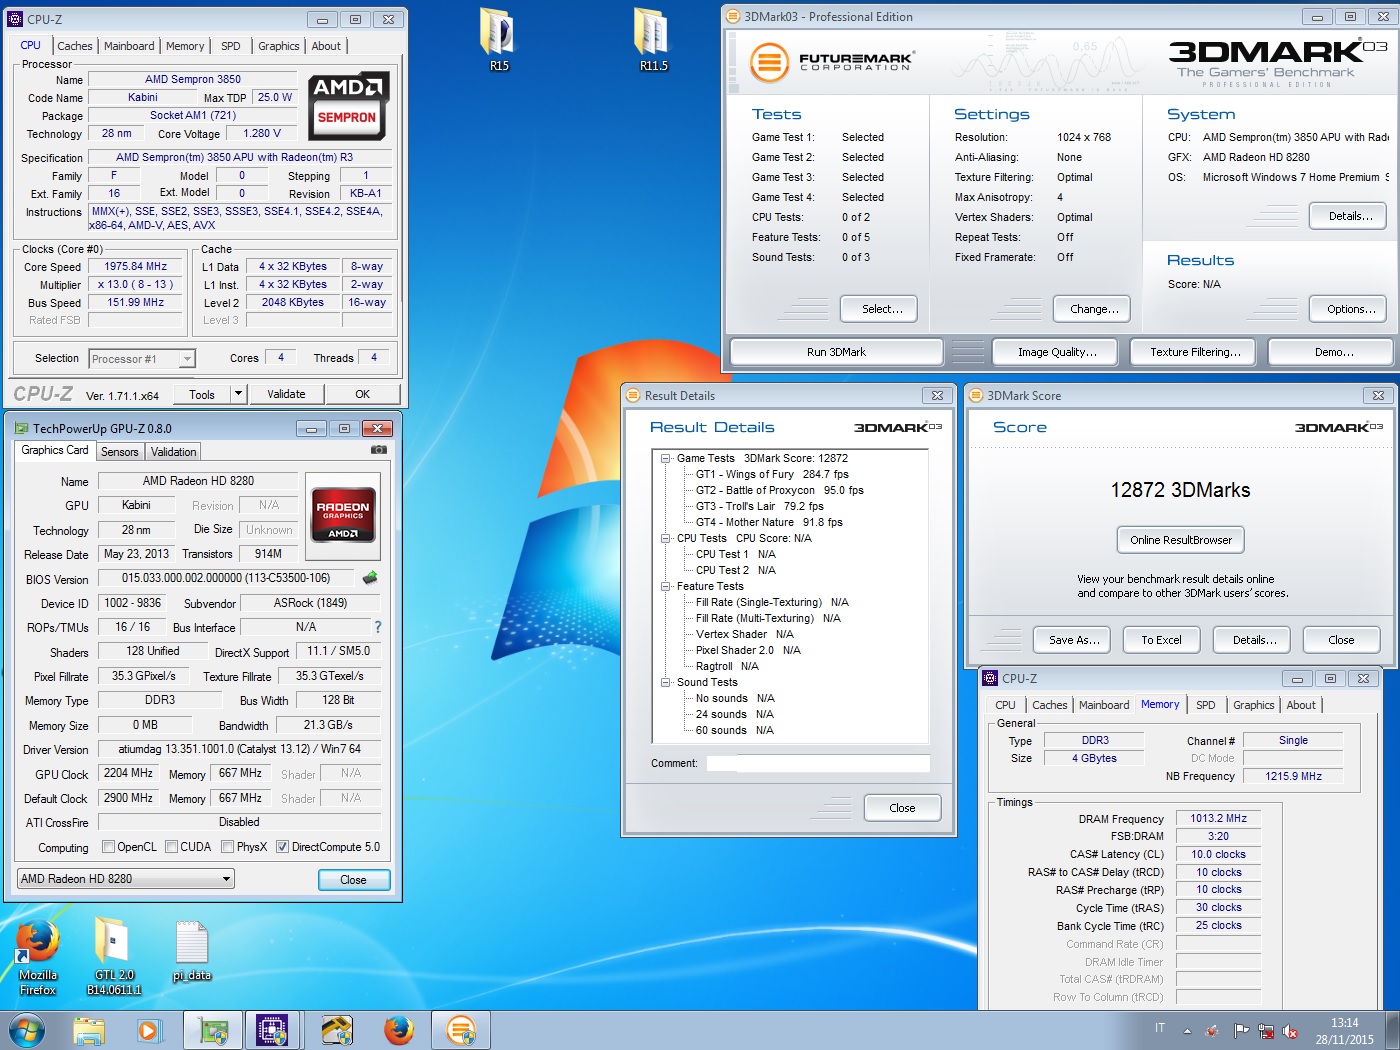Click Online ResultBrowser button
Screen dimensions: 1400x1050
click(x=1181, y=540)
